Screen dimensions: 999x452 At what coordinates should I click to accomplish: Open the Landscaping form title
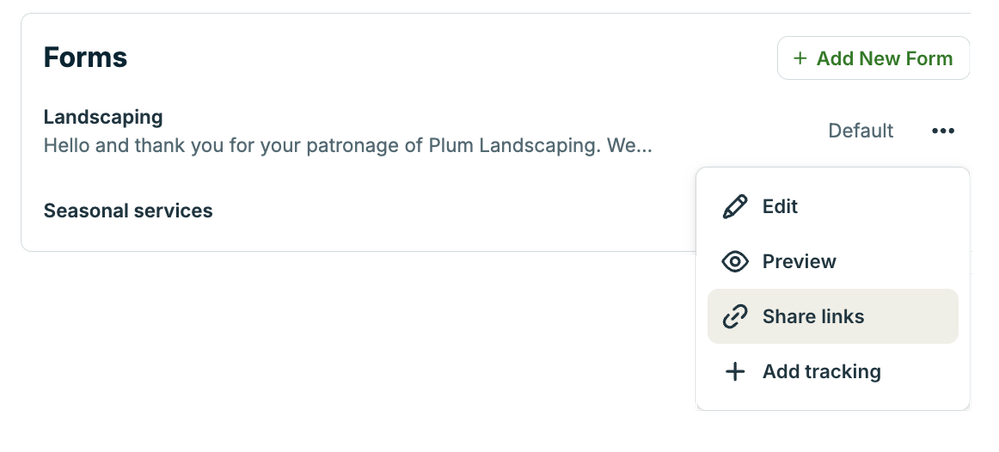click(x=103, y=118)
